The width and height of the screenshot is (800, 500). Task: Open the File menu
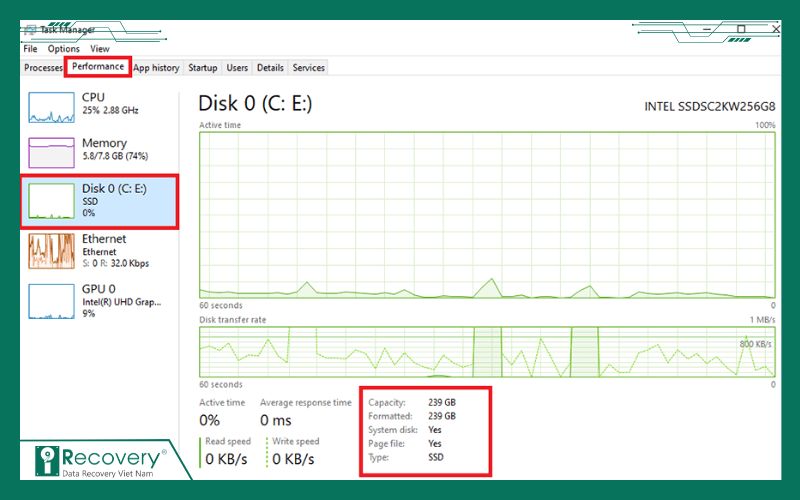click(x=30, y=48)
